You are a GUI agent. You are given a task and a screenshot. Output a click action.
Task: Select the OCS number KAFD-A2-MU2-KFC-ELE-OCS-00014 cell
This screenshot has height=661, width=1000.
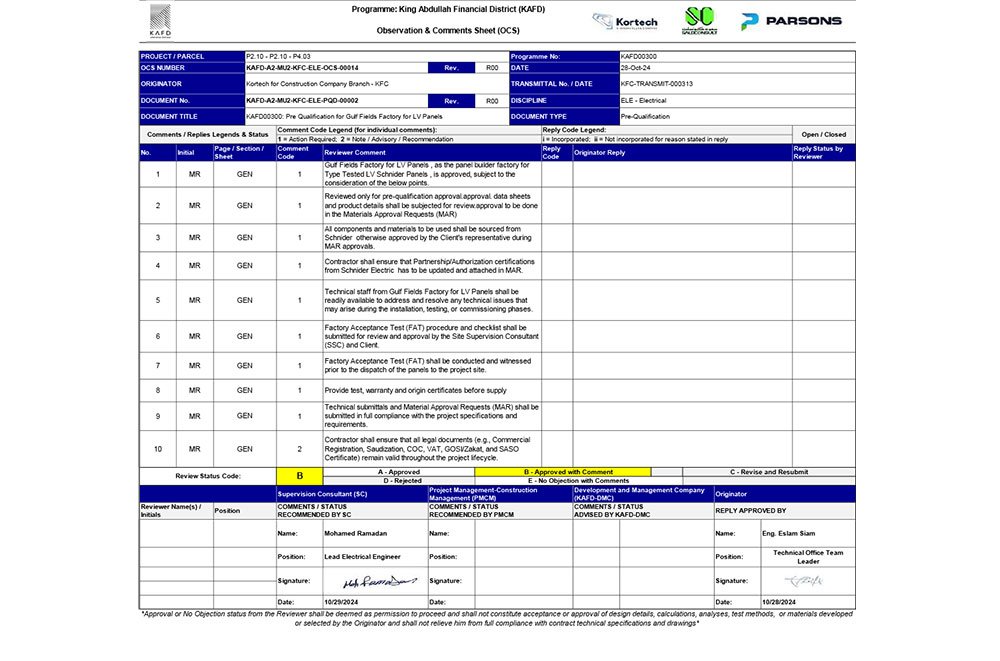335,68
